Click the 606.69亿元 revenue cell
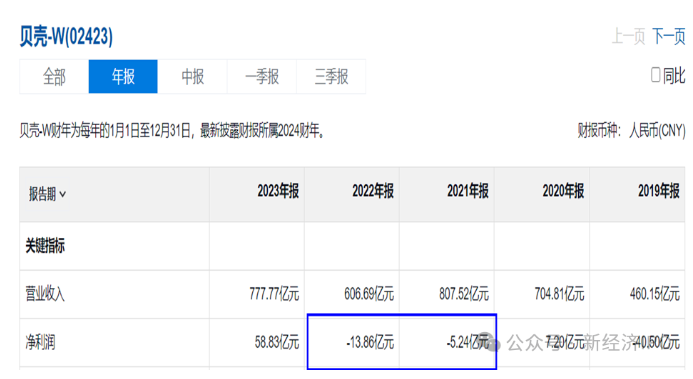The height and width of the screenshot is (379, 693). 369,294
